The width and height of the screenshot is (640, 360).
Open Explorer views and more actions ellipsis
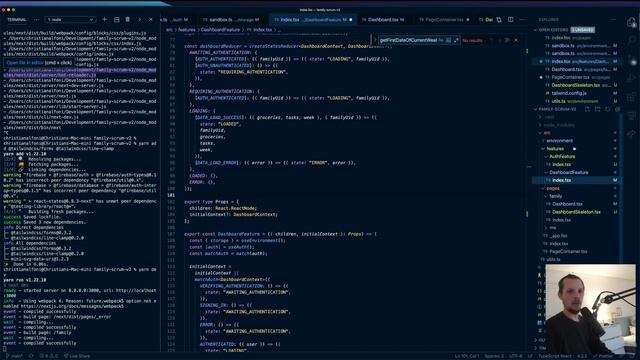point(613,19)
